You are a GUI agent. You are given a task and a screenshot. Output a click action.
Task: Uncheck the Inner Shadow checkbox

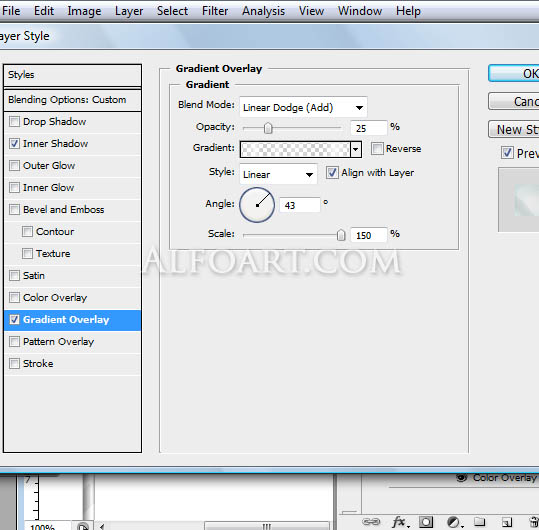click(14, 143)
